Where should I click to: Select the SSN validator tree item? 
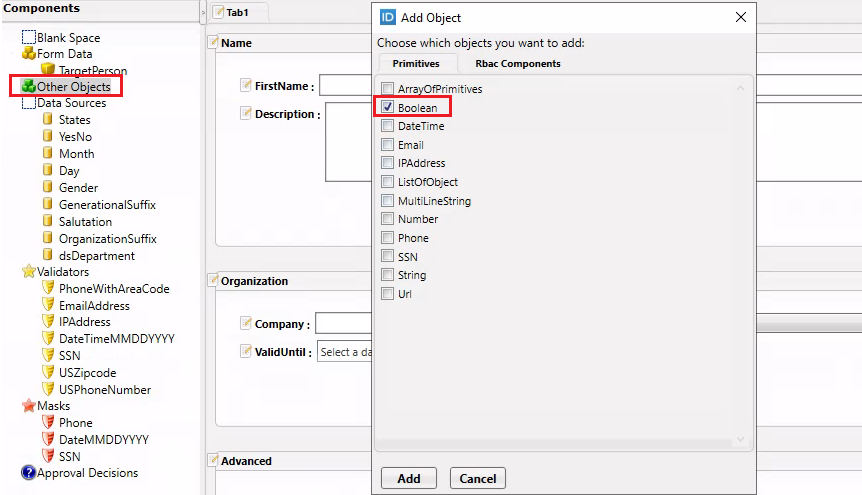[x=70, y=356]
